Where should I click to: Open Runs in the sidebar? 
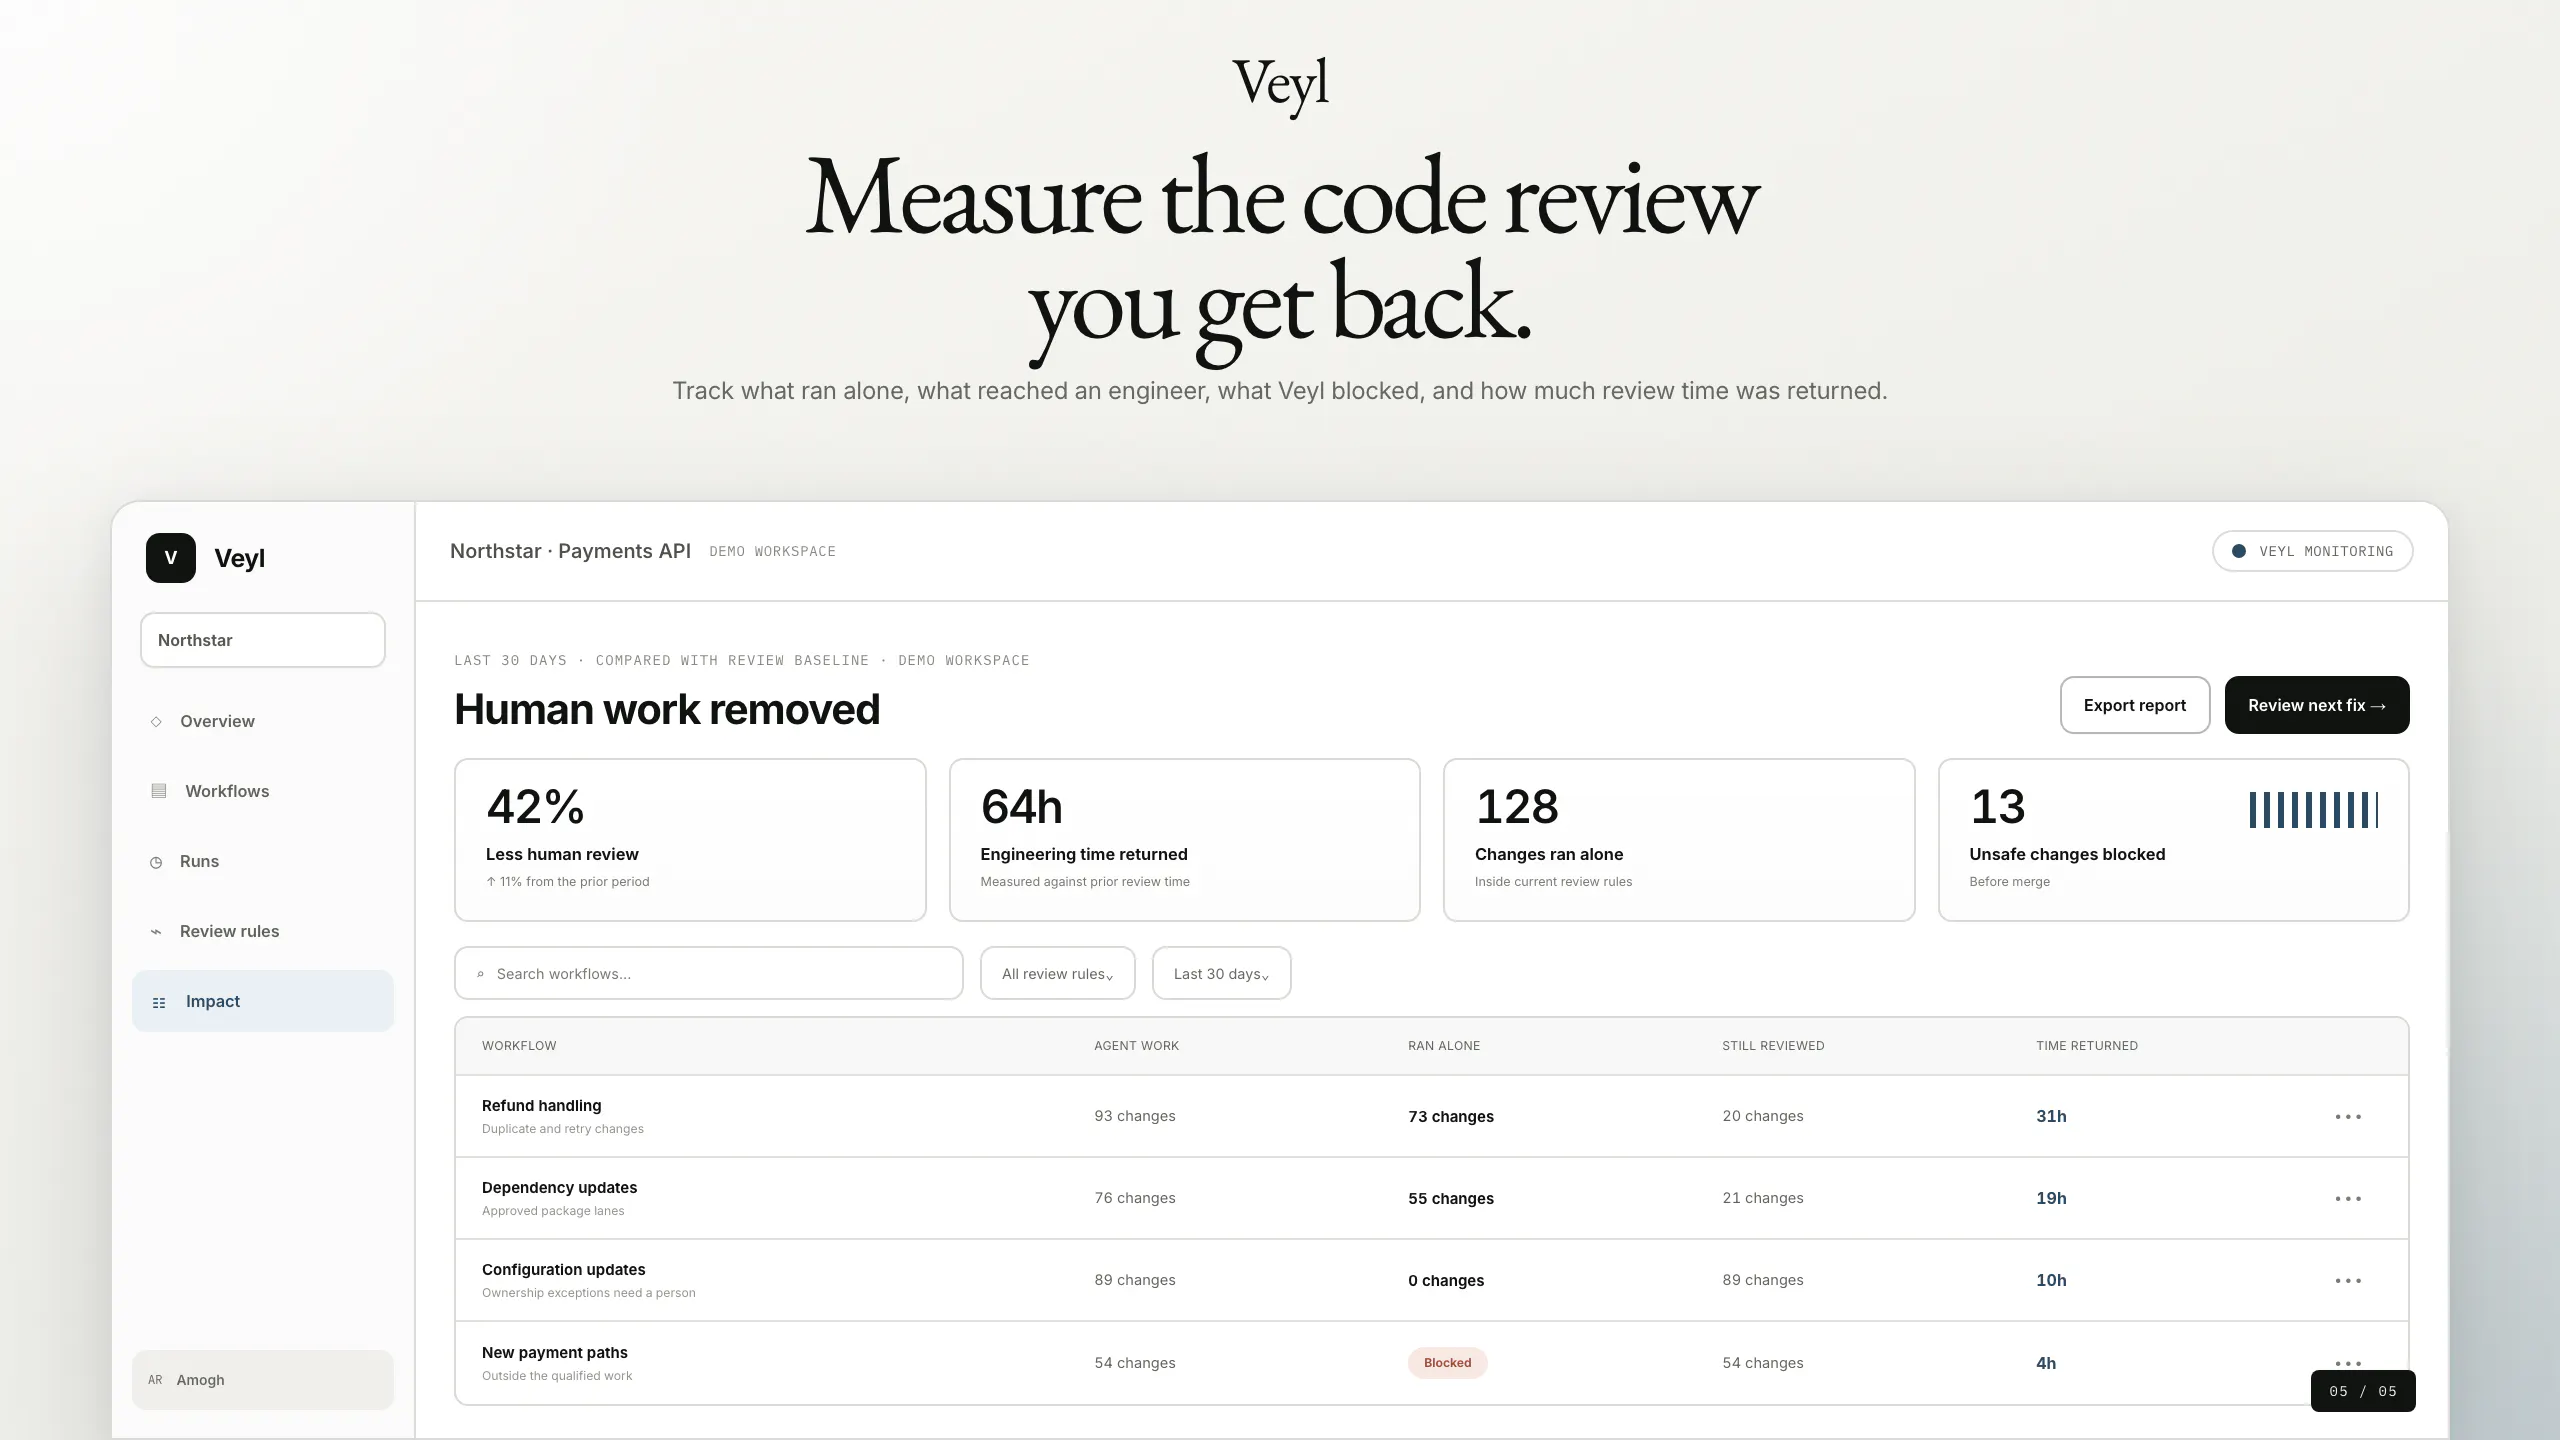263,861
